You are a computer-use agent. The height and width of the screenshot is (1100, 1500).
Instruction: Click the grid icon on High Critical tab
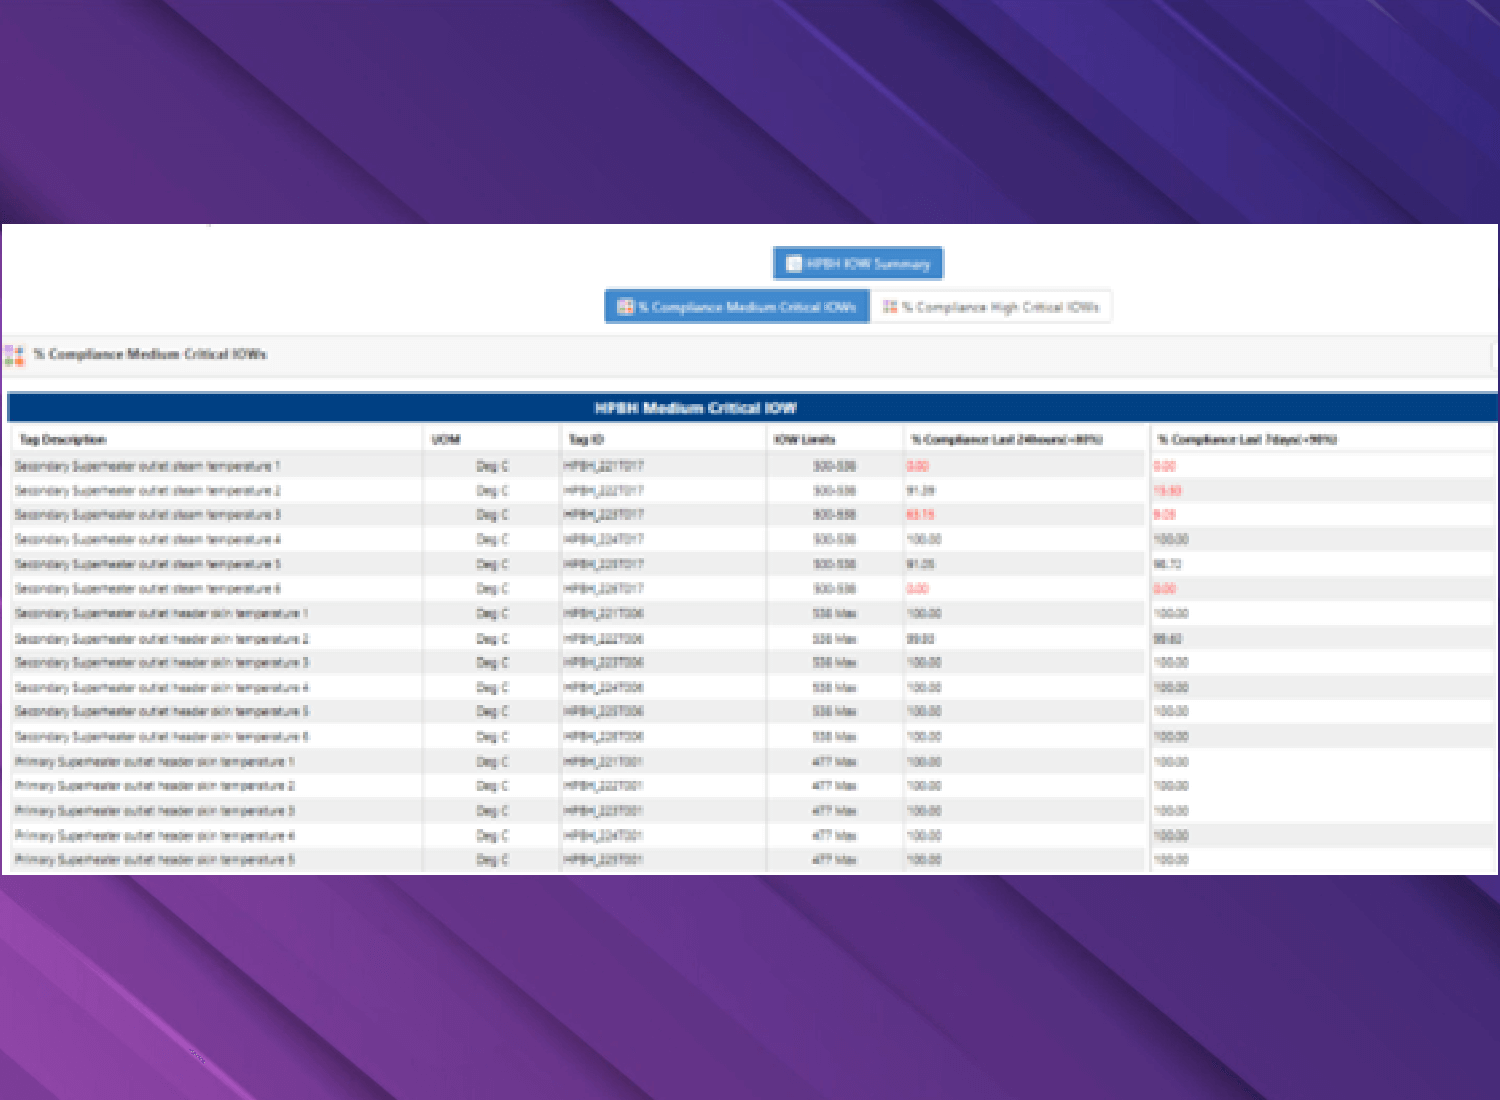point(889,307)
